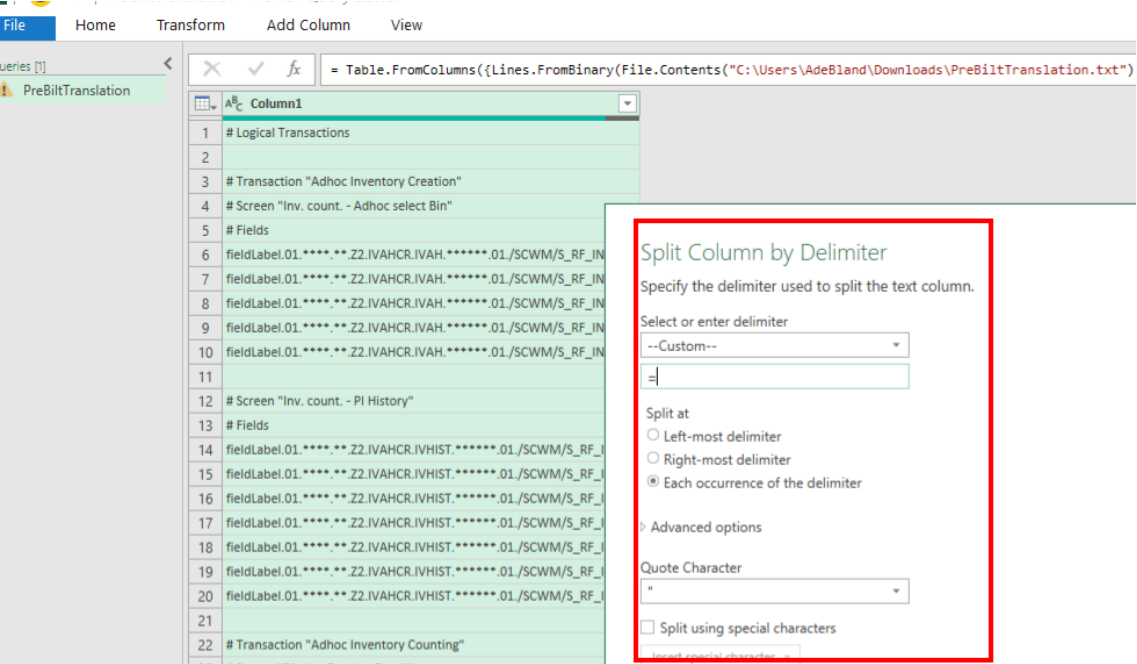The image size is (1137, 664).
Task: Click the cancel formula X icon
Action: click(x=212, y=69)
